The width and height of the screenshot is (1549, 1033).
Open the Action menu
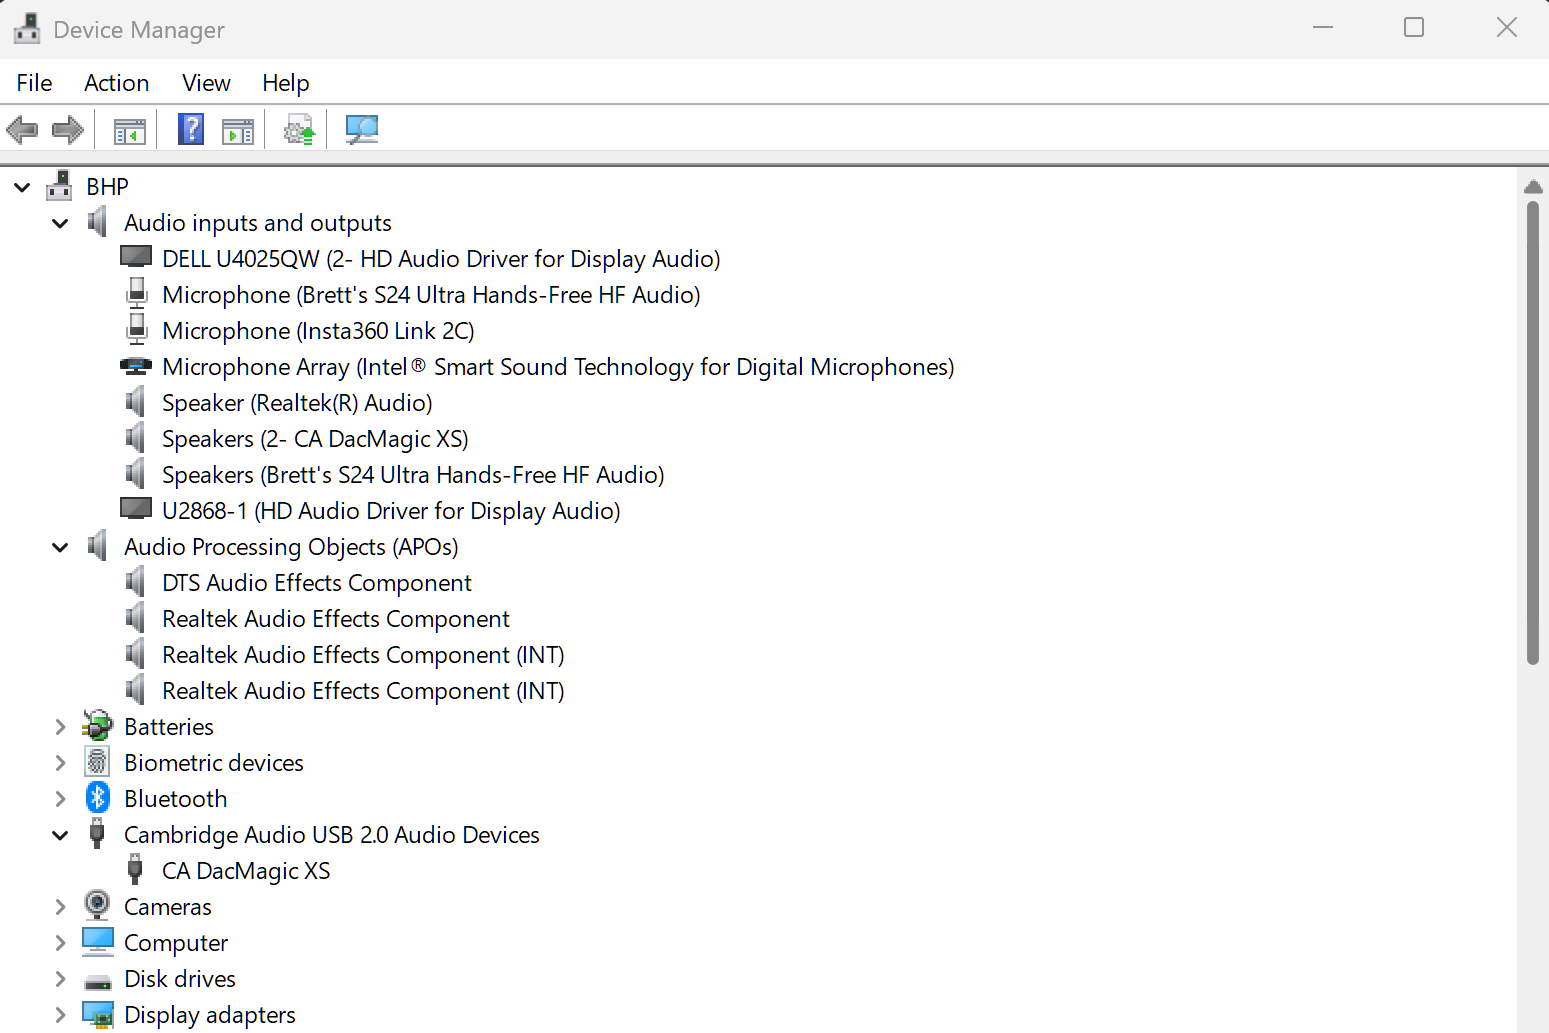coord(116,82)
